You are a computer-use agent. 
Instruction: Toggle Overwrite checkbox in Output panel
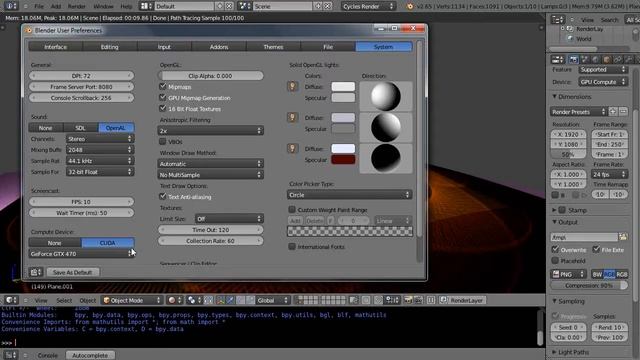(x=556, y=249)
